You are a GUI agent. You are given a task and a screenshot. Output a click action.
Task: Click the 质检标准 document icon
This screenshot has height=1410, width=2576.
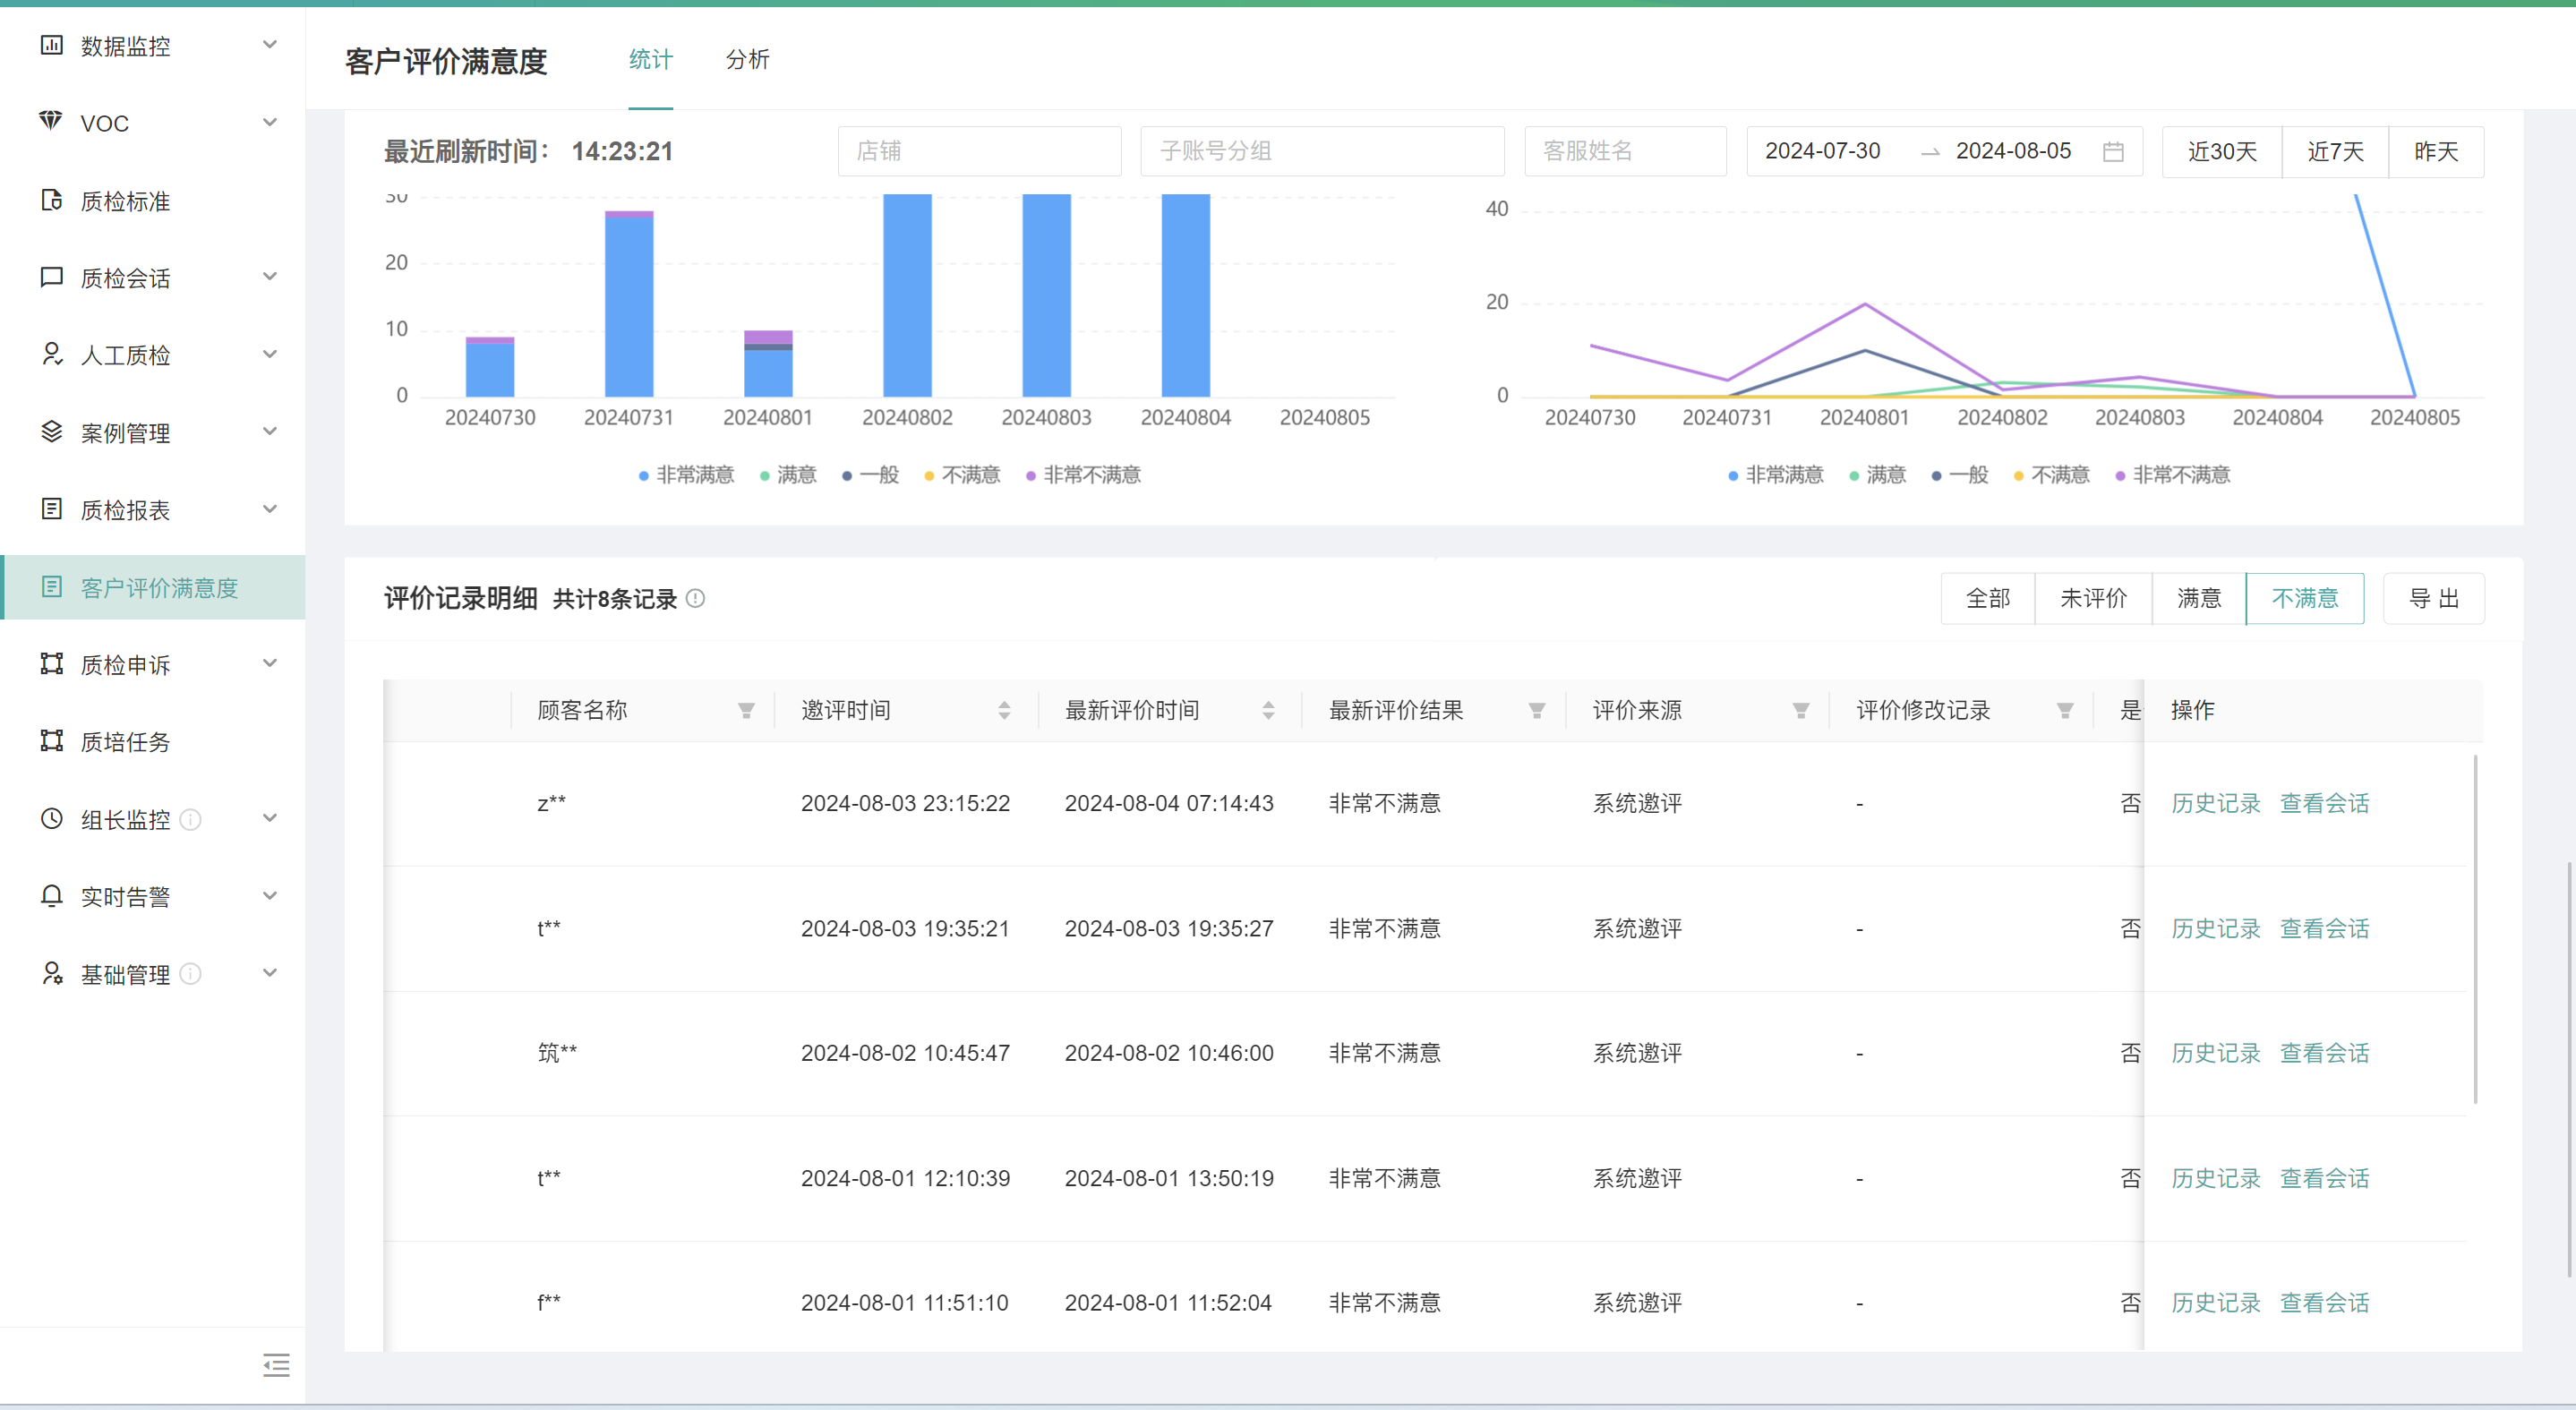click(x=51, y=200)
